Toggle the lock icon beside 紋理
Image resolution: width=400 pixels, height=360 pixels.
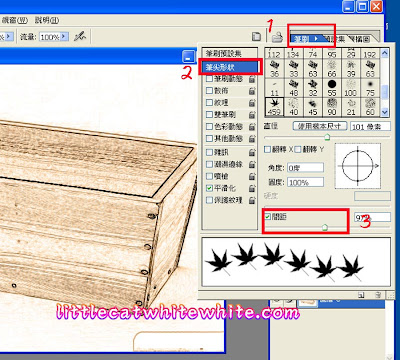252,103
